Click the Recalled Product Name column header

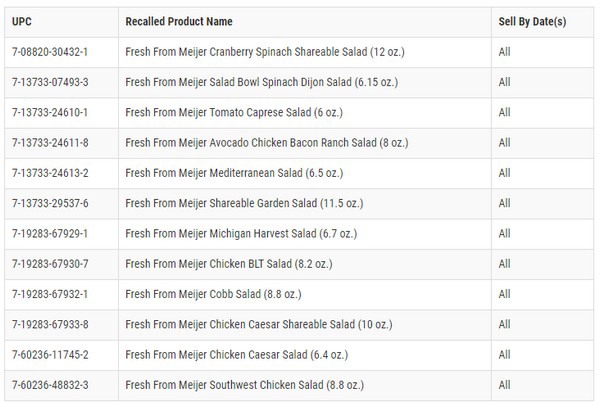(x=180, y=22)
